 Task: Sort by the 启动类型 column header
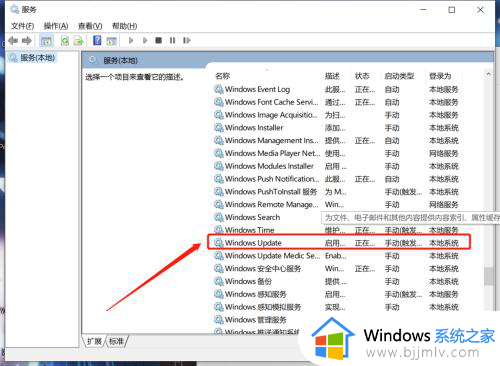pos(399,76)
